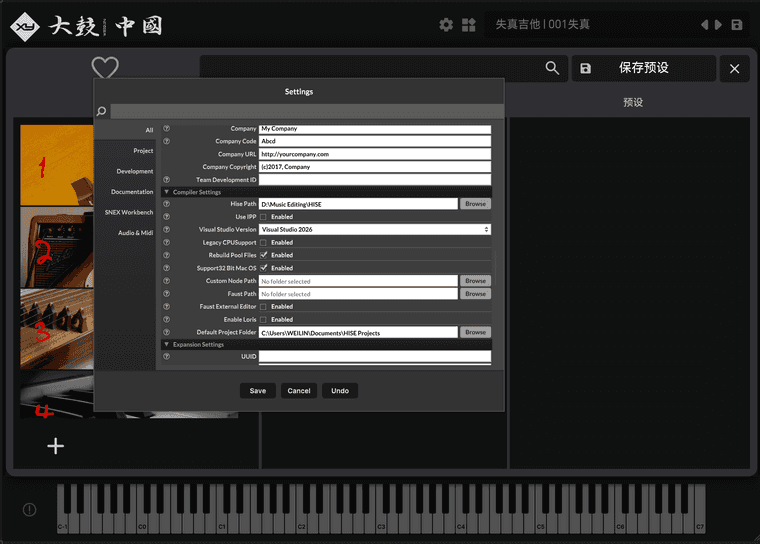The width and height of the screenshot is (760, 544).
Task: Collapse the Compiler Settings section
Action: (x=166, y=192)
